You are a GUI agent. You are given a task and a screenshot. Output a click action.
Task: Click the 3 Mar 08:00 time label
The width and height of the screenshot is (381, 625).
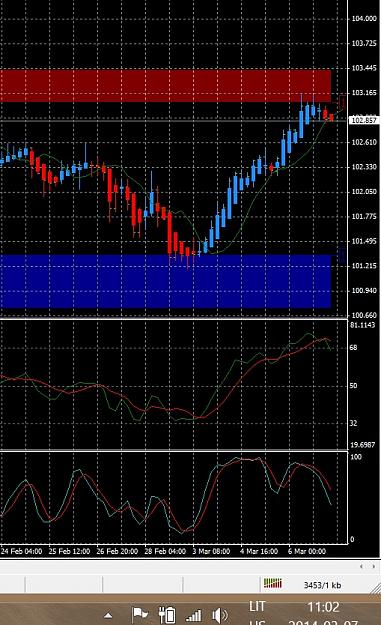click(x=212, y=551)
